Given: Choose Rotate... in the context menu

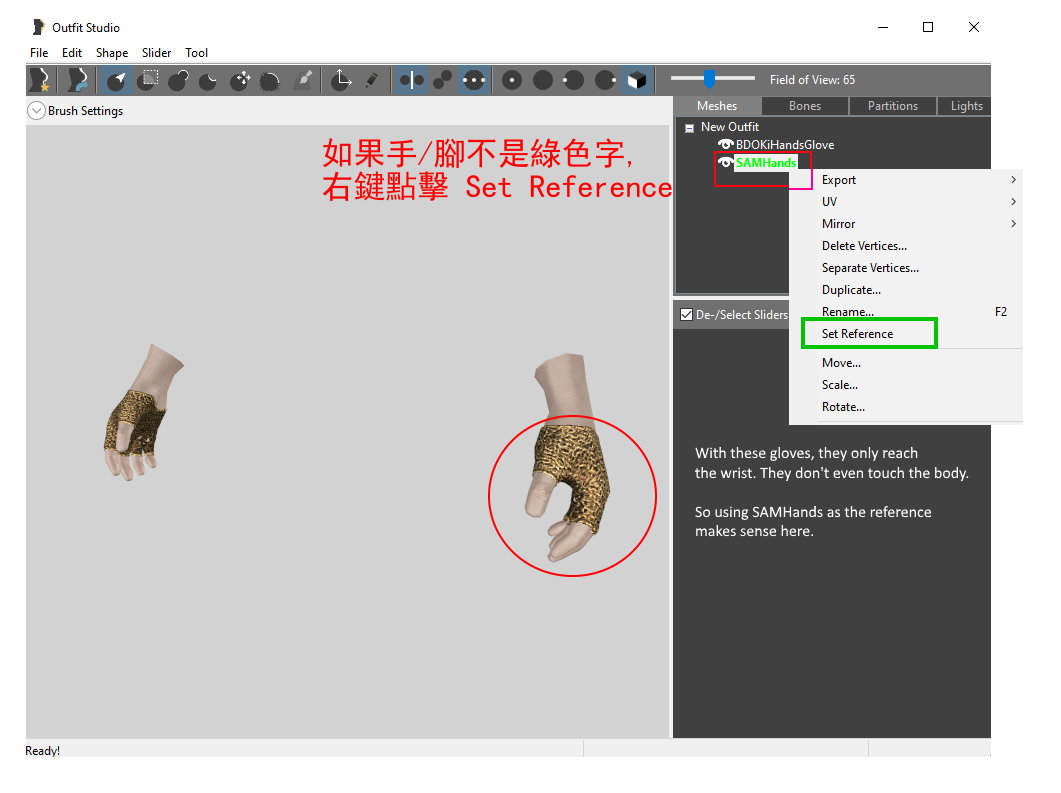Looking at the screenshot, I should (906, 407).
